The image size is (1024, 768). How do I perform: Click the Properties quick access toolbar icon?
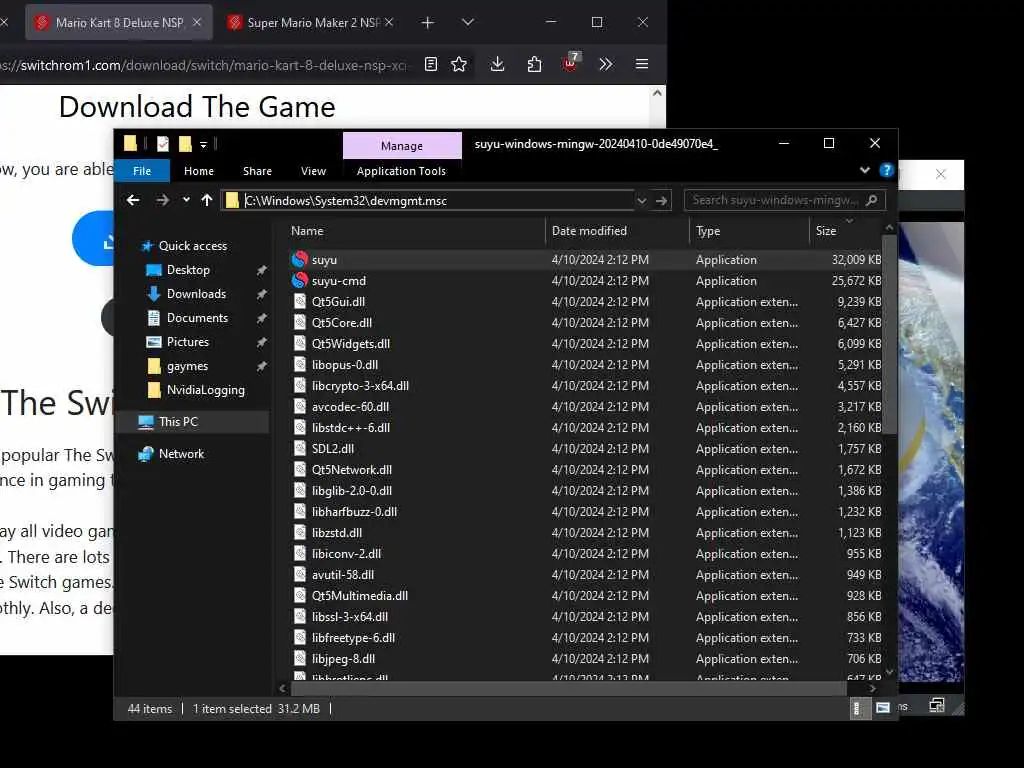(163, 144)
